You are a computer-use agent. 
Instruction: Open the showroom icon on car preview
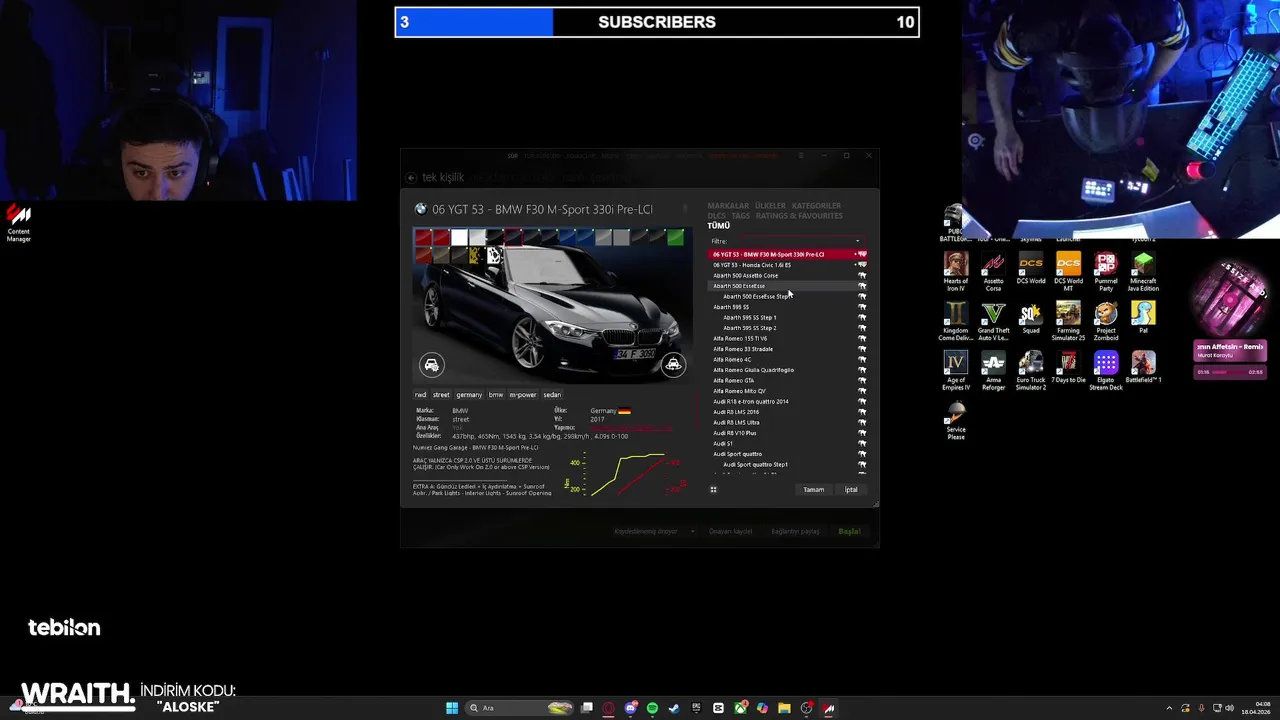coord(674,365)
